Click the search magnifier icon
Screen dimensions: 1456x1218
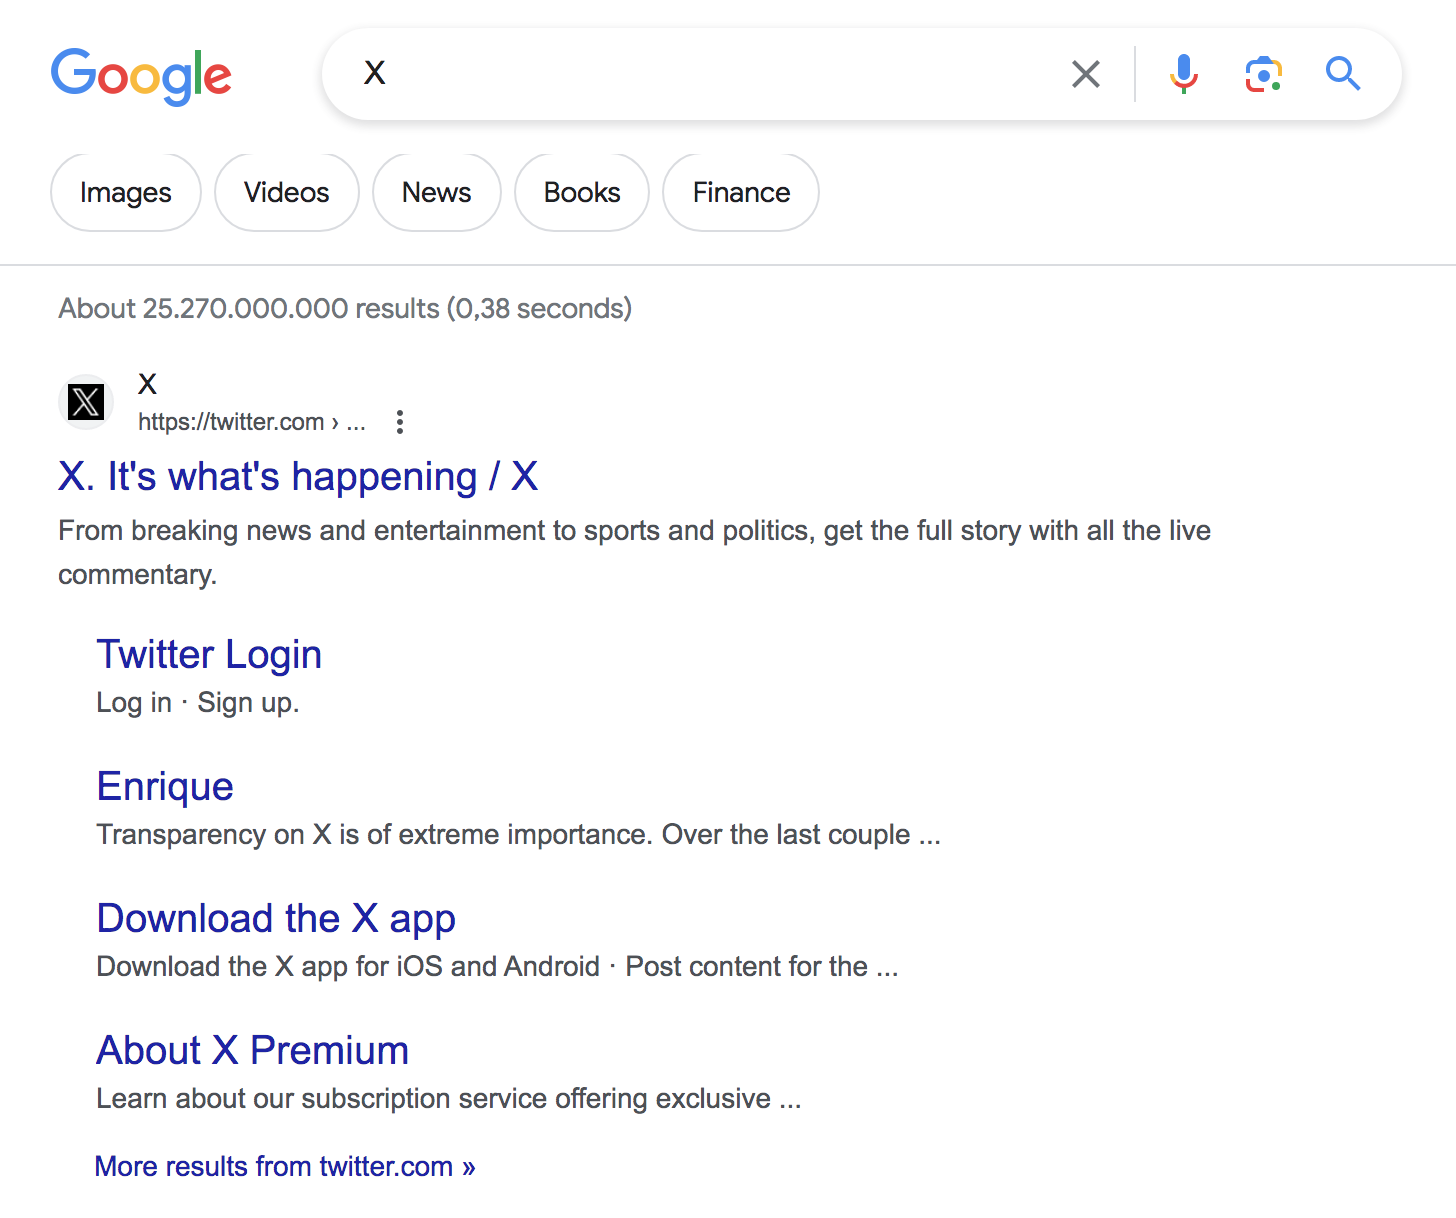1343,73
